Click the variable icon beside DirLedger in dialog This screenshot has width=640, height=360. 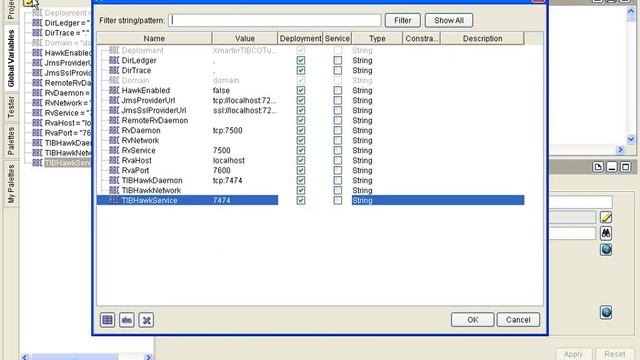point(114,60)
